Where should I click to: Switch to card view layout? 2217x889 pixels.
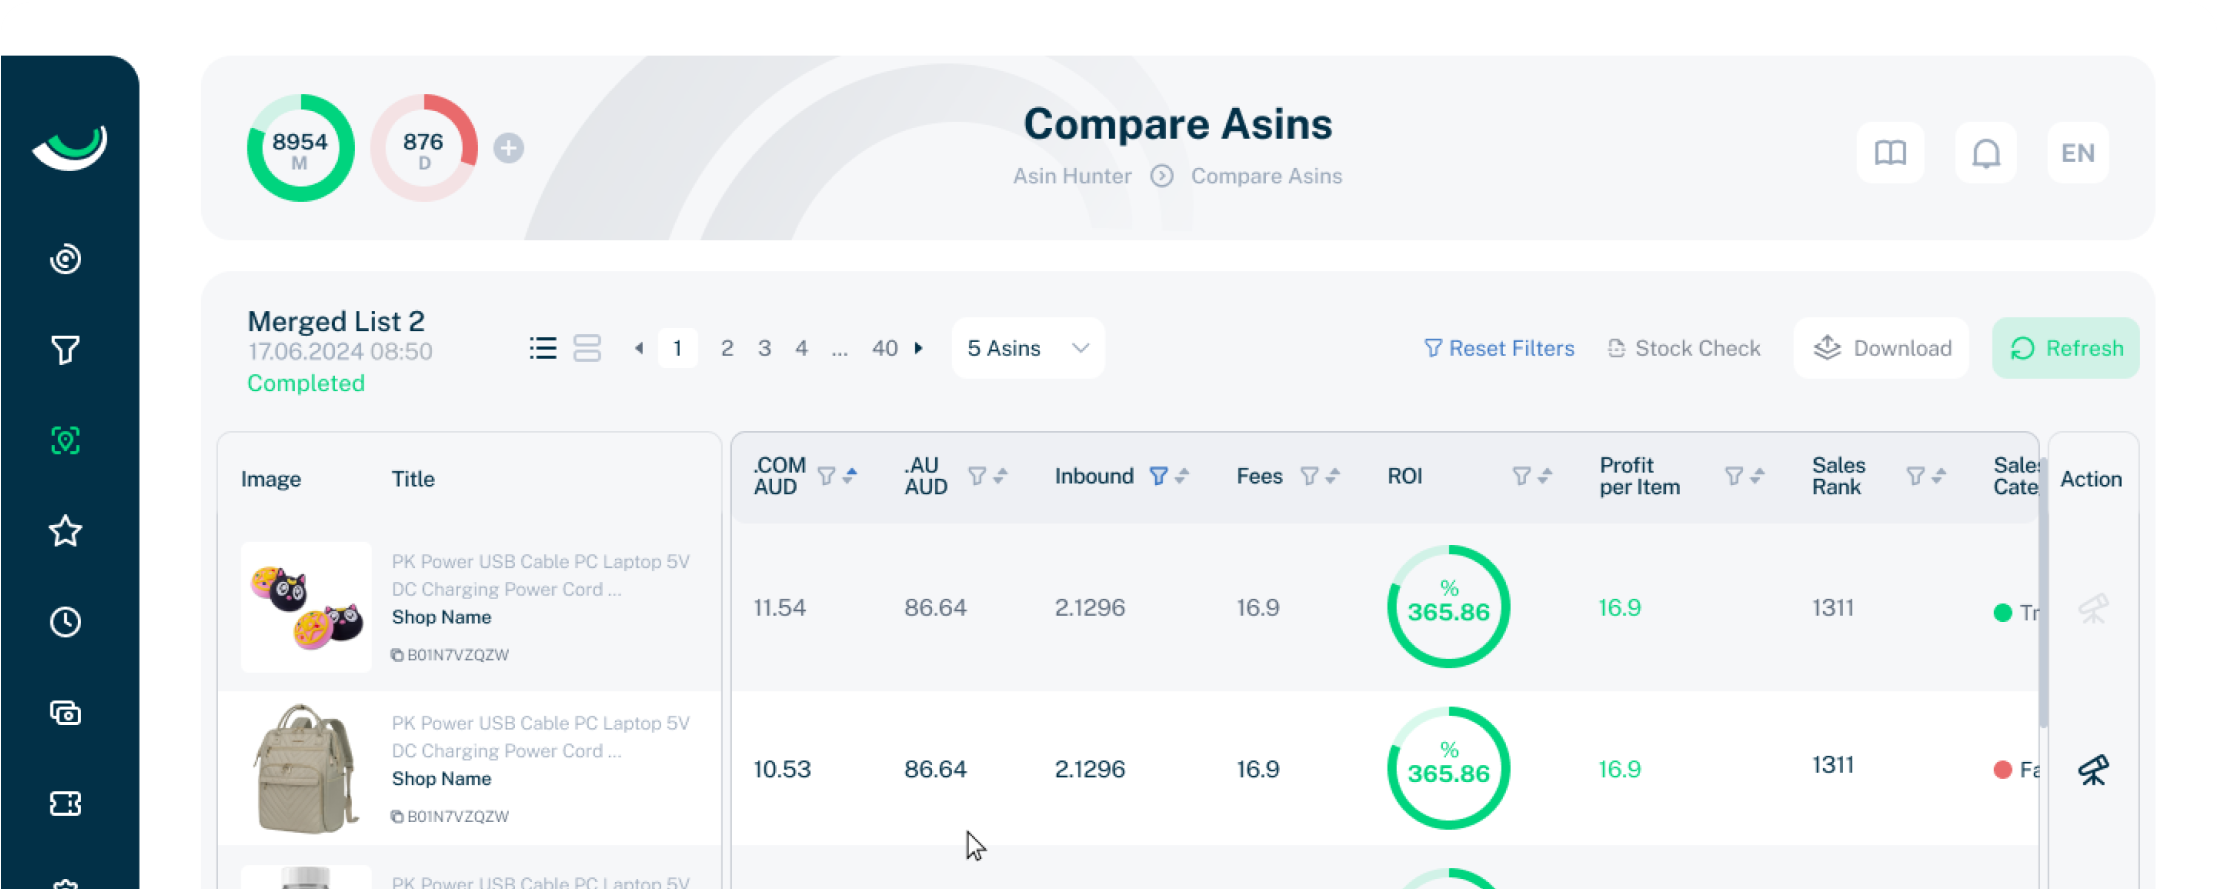(x=587, y=348)
